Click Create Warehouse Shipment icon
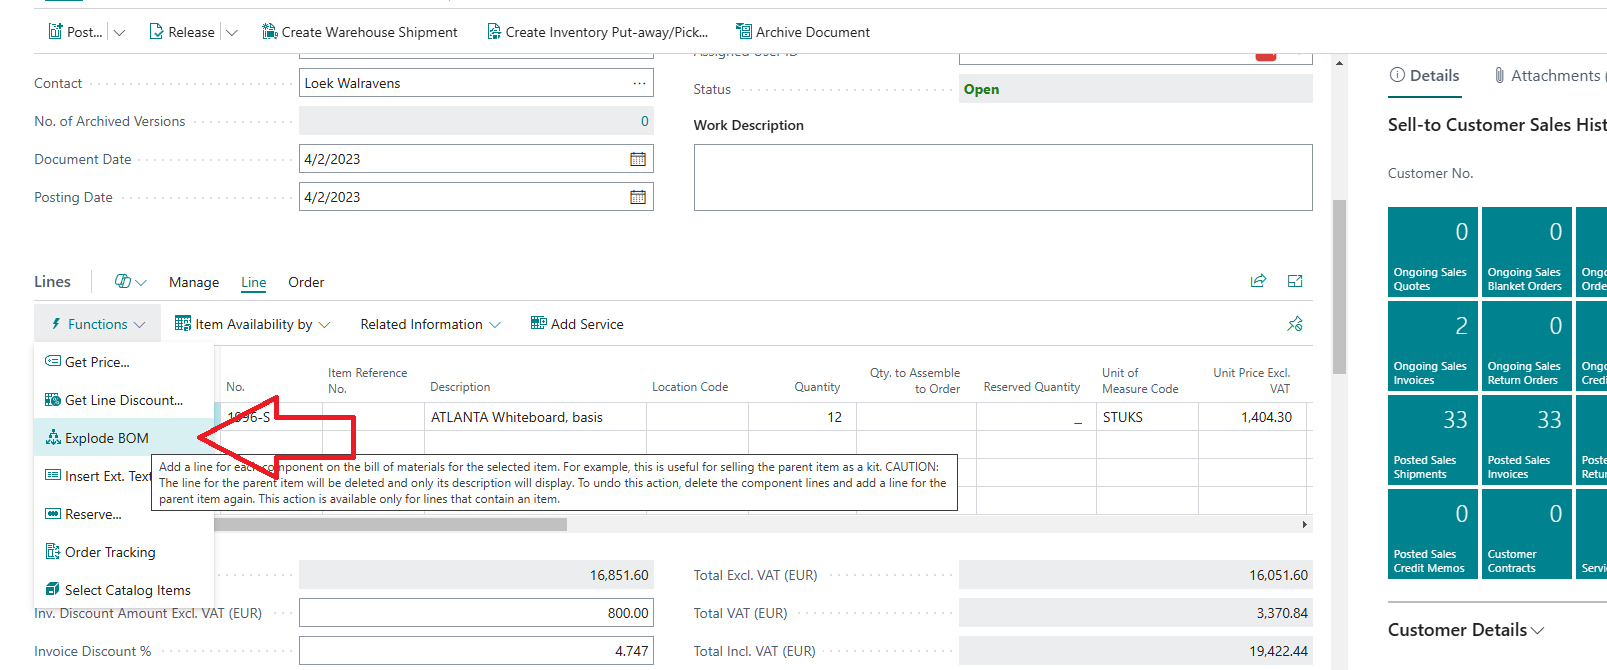 (x=269, y=32)
